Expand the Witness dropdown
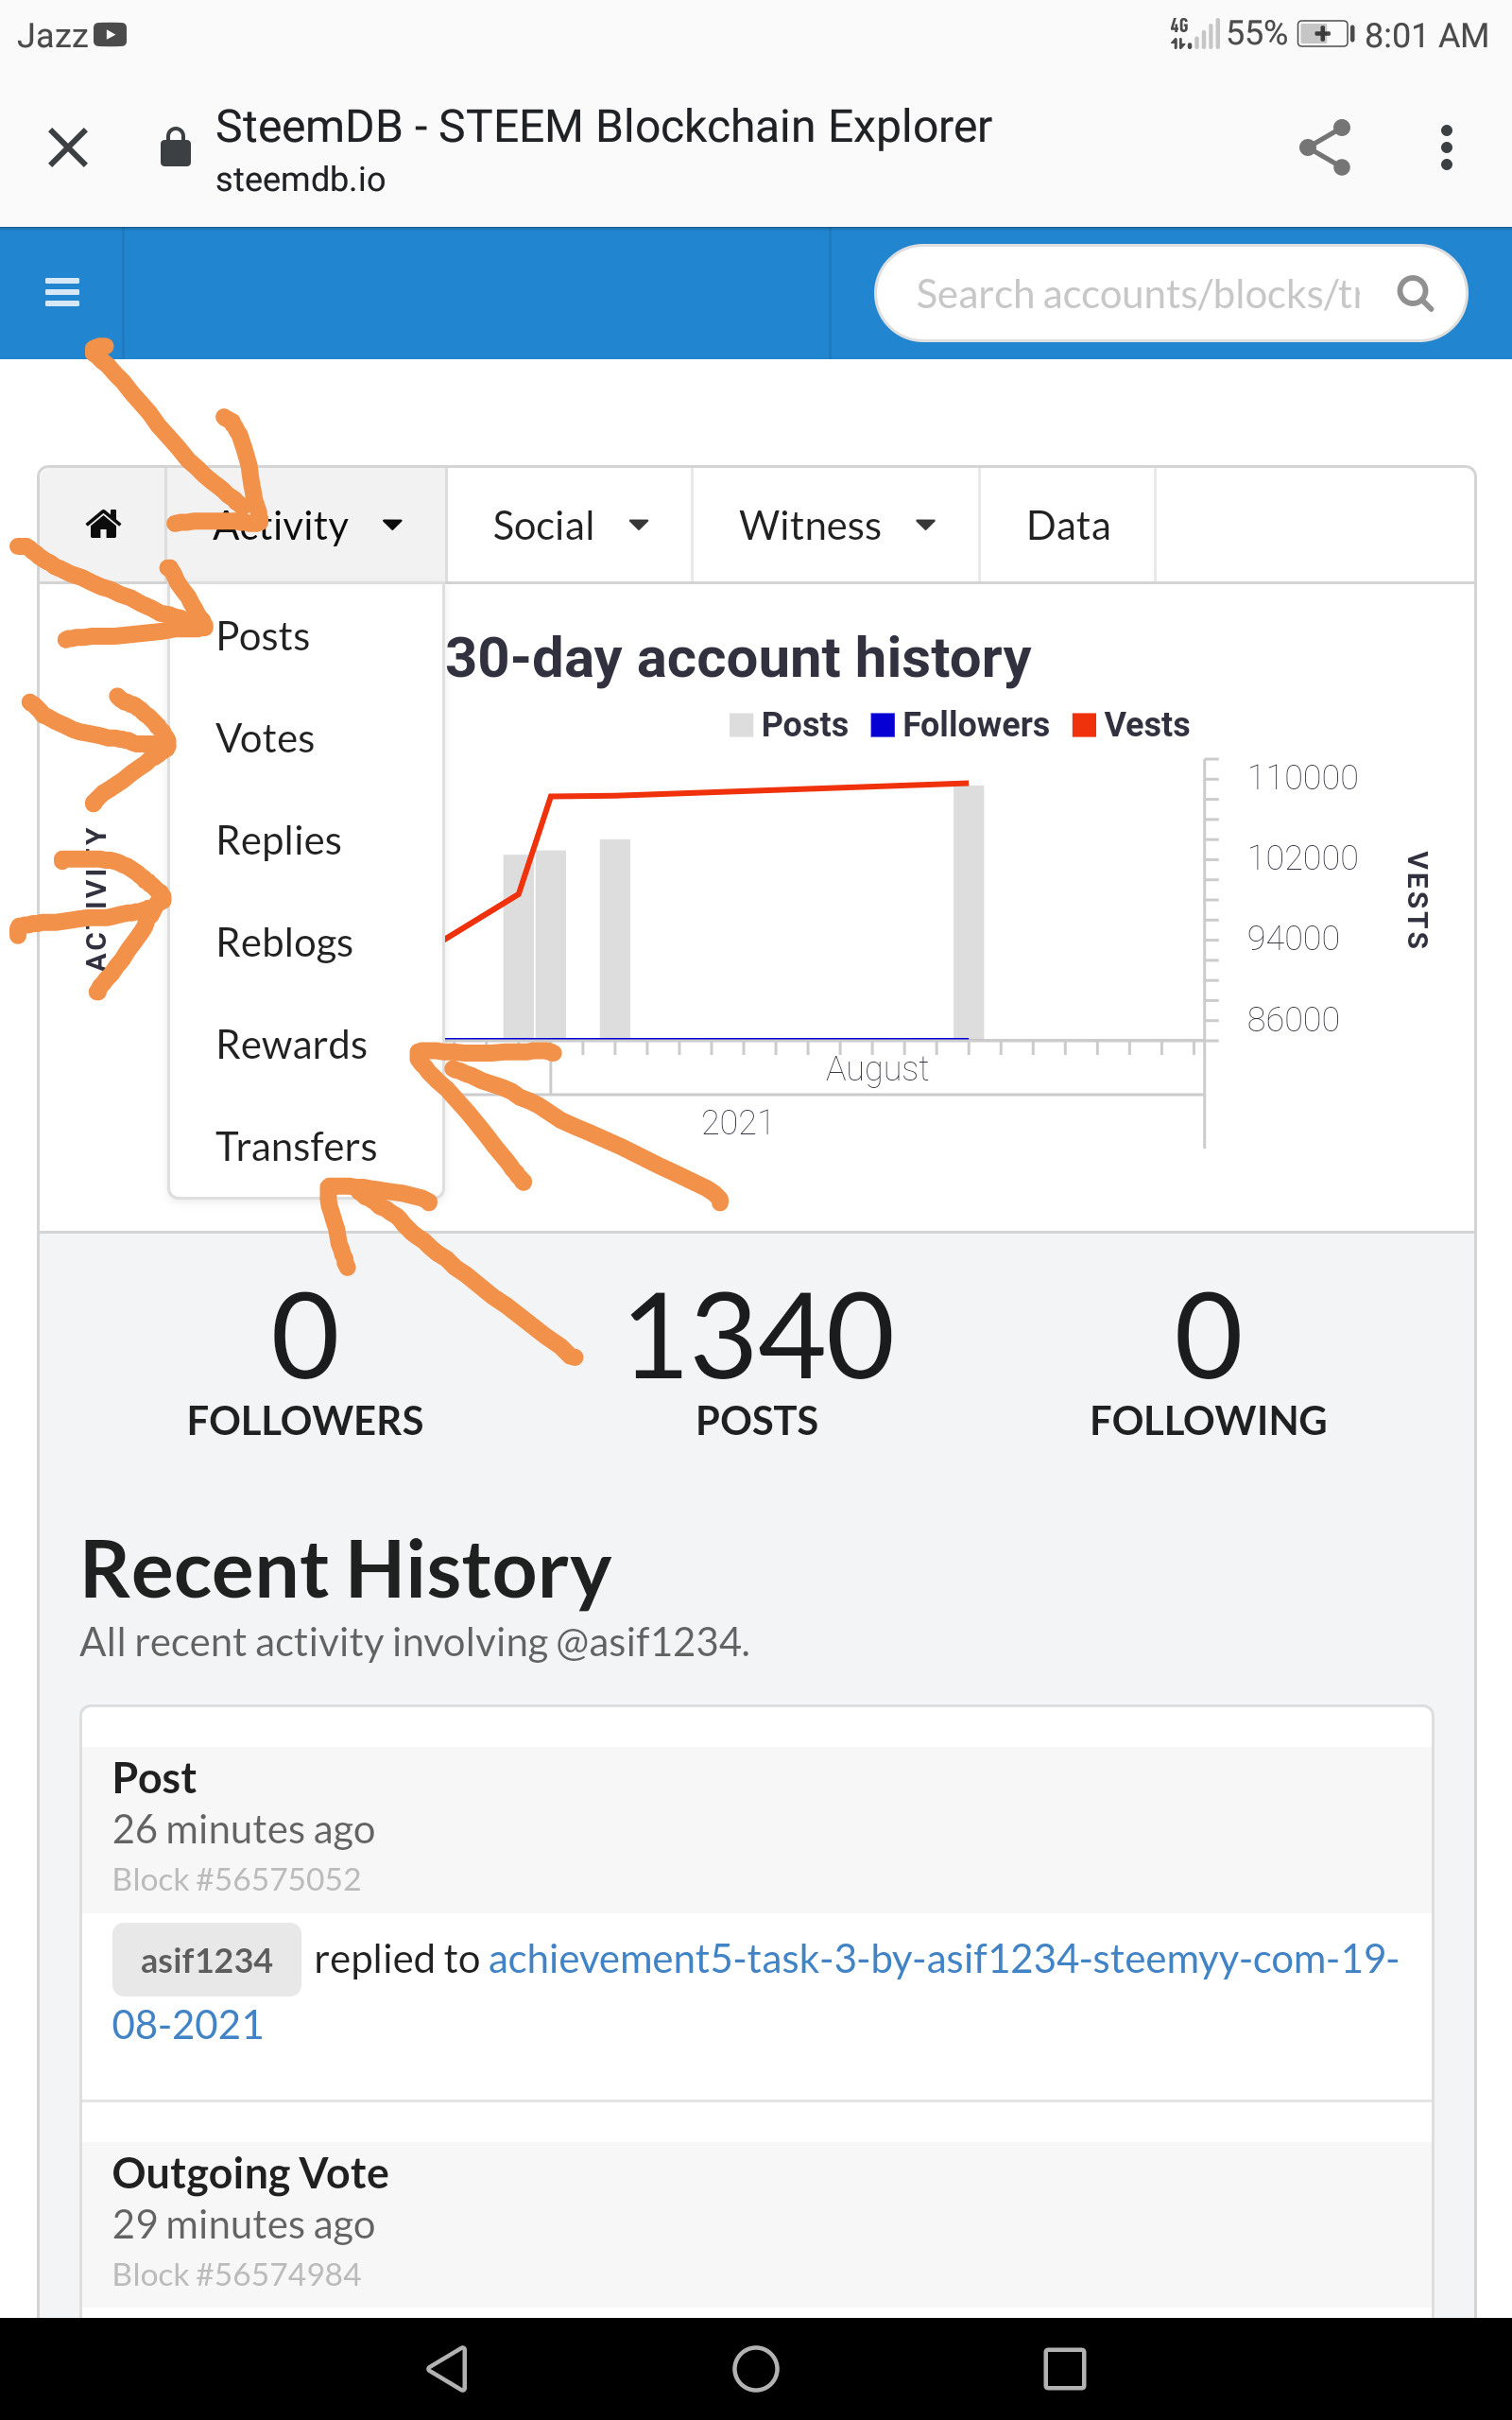 [836, 525]
